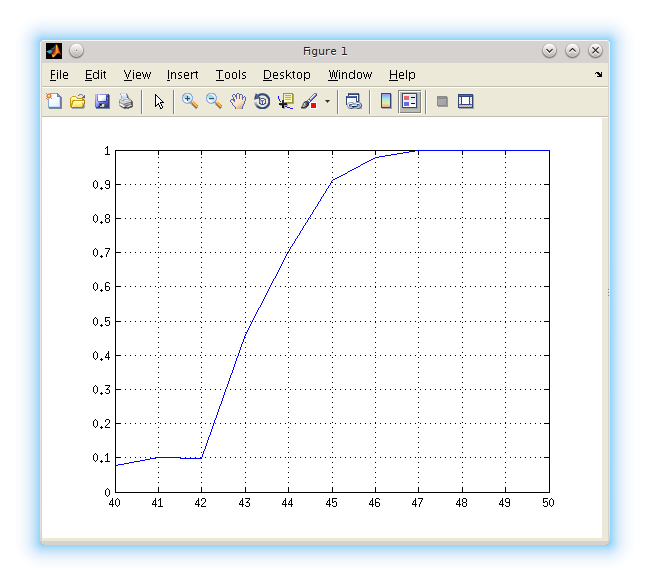Select the Edit Plot arrow tool
Image resolution: width=650 pixels, height=585 pixels.
[x=159, y=101]
